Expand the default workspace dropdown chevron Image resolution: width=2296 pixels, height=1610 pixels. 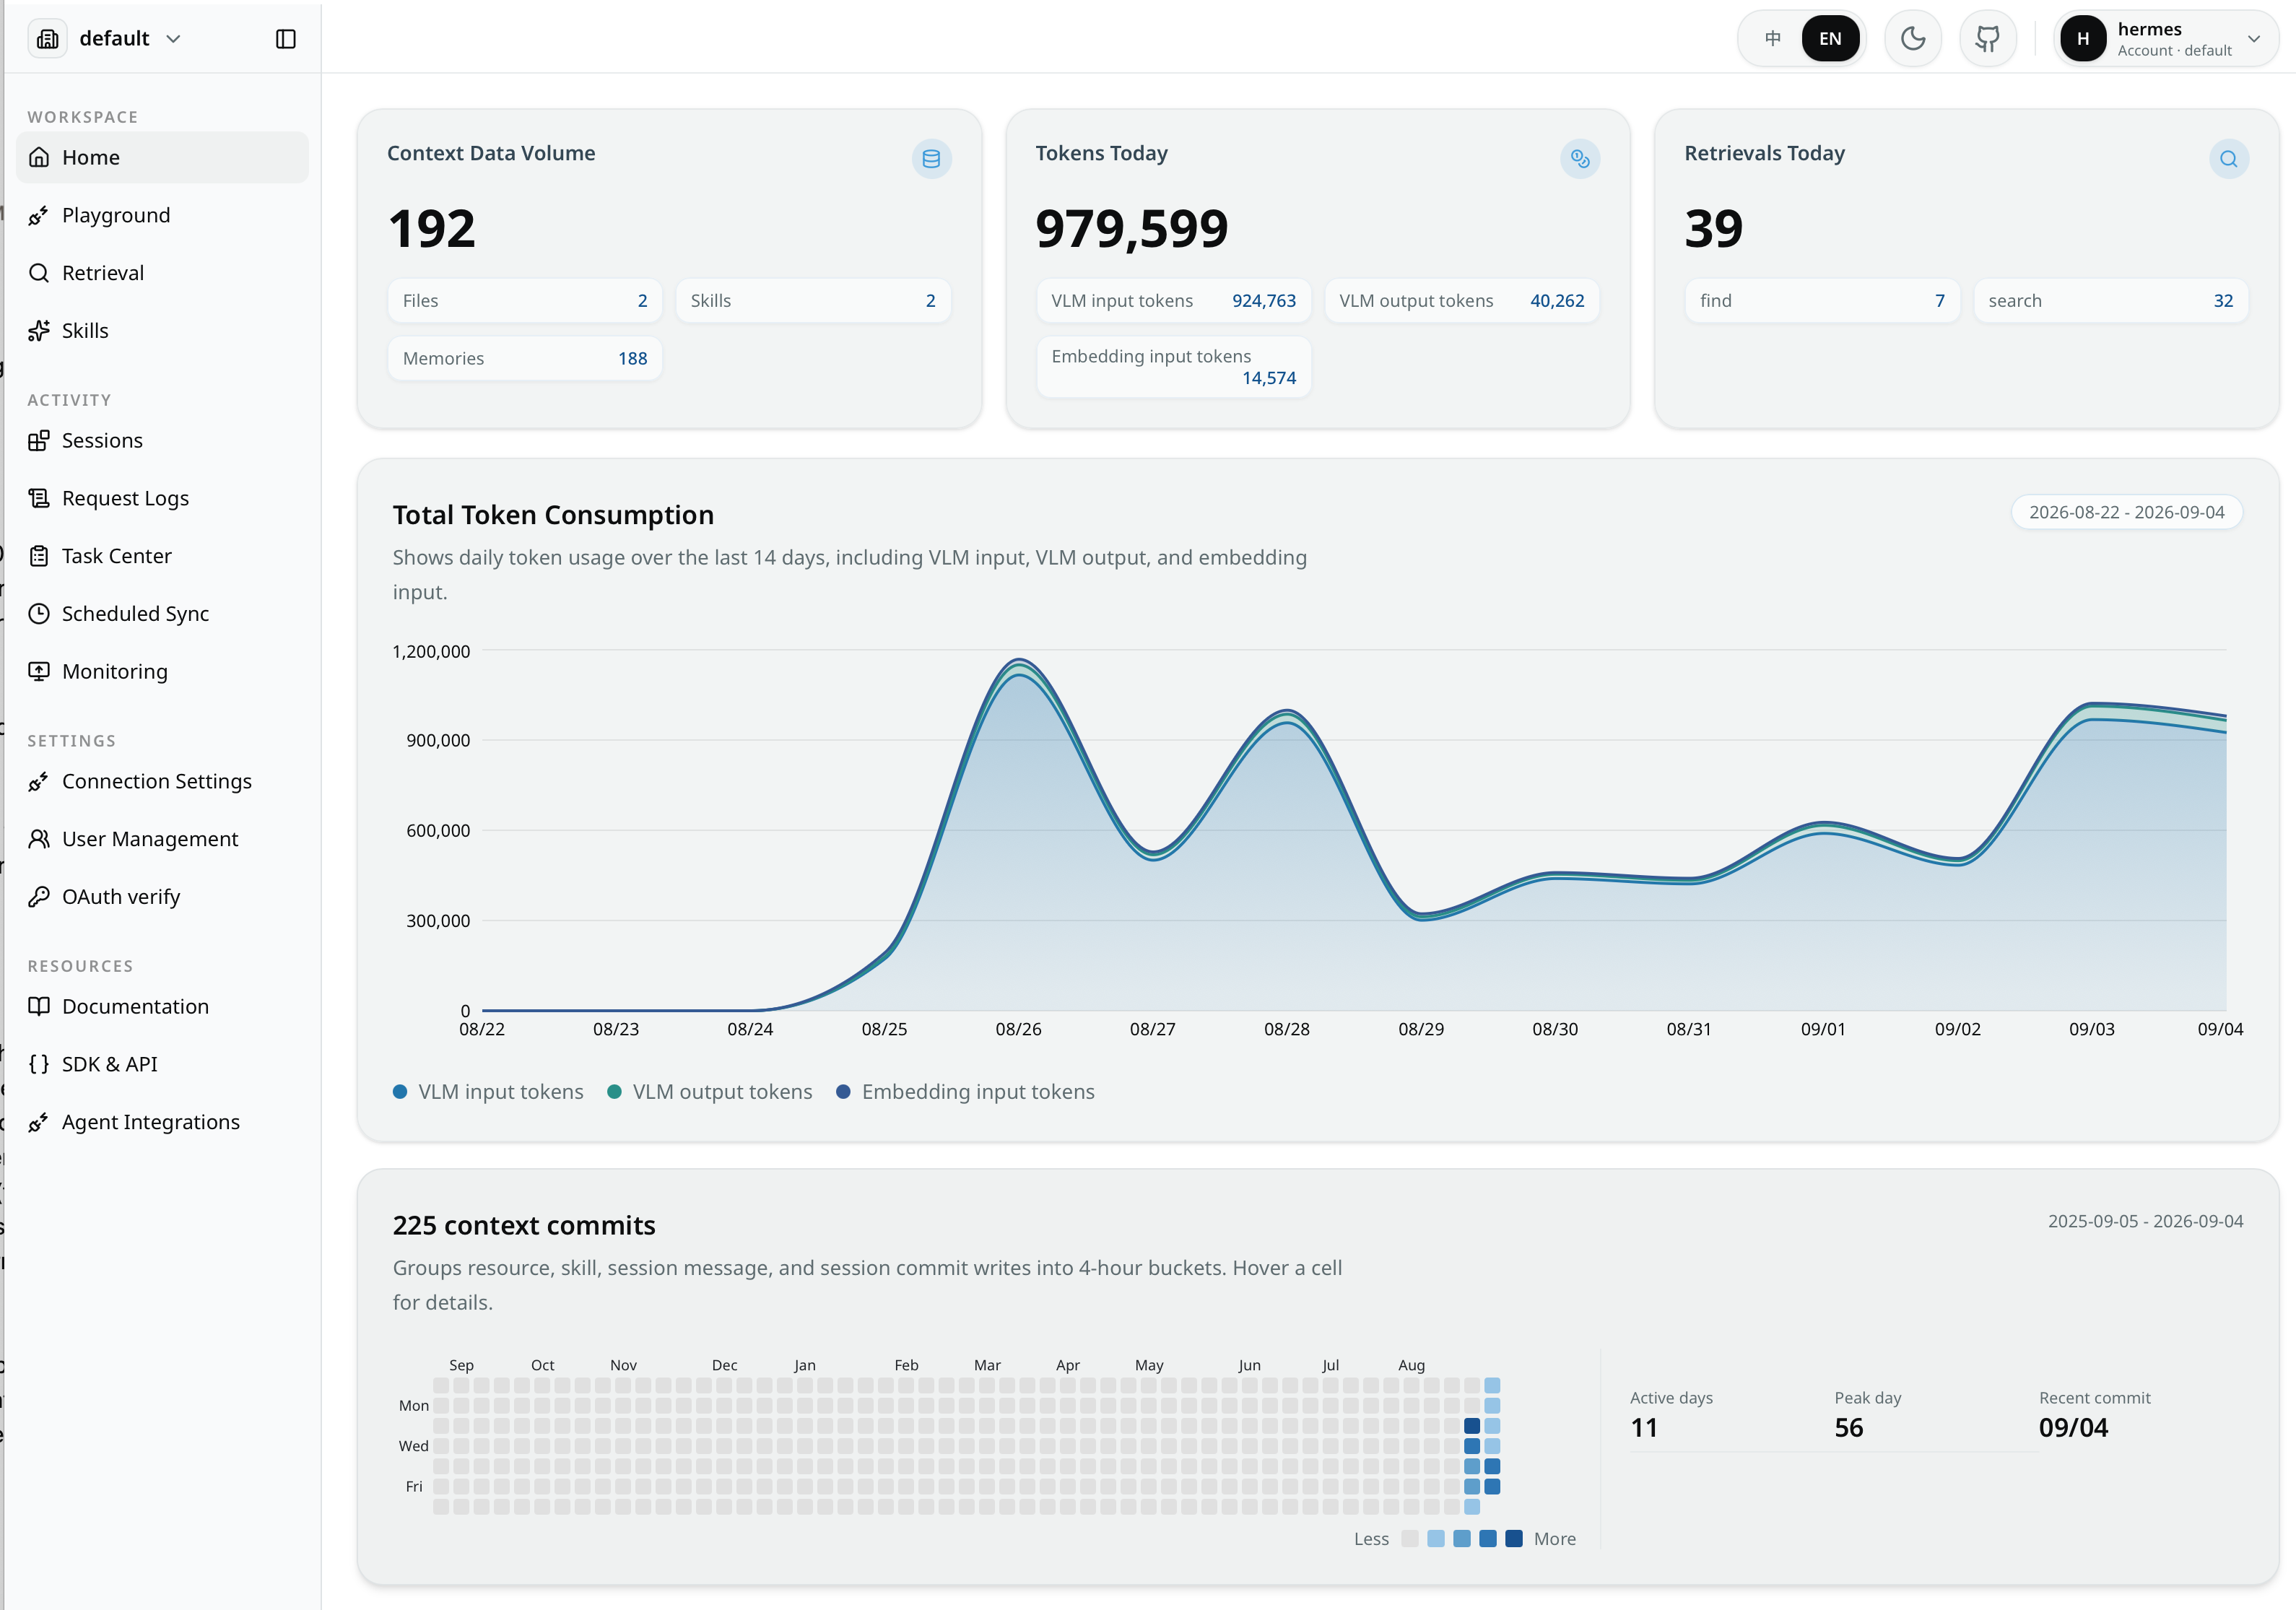[x=173, y=39]
